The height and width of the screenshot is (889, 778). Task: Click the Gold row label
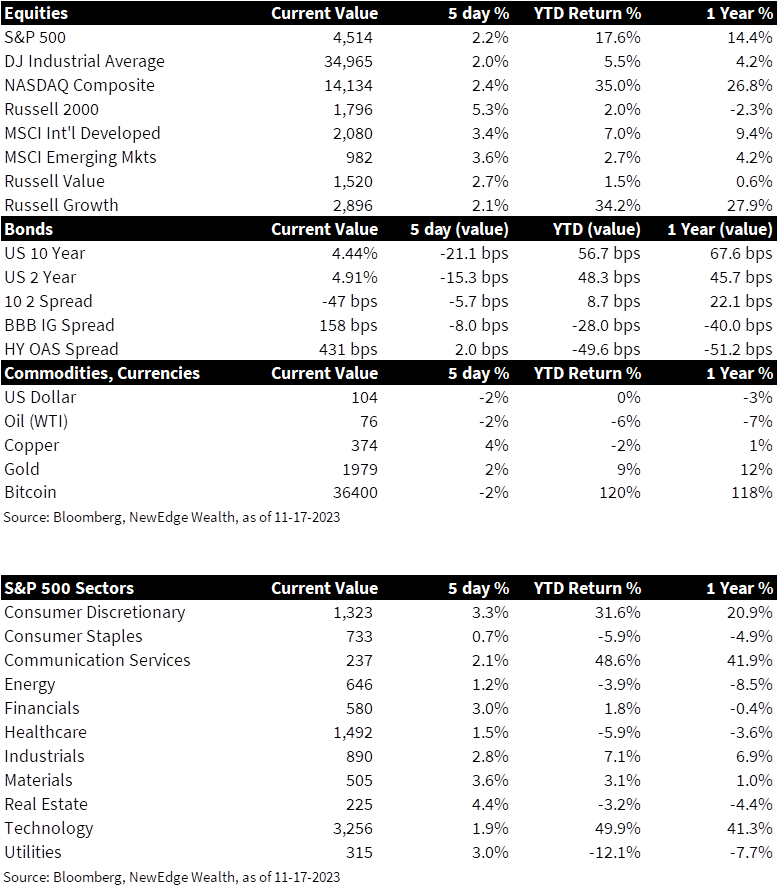[22, 469]
